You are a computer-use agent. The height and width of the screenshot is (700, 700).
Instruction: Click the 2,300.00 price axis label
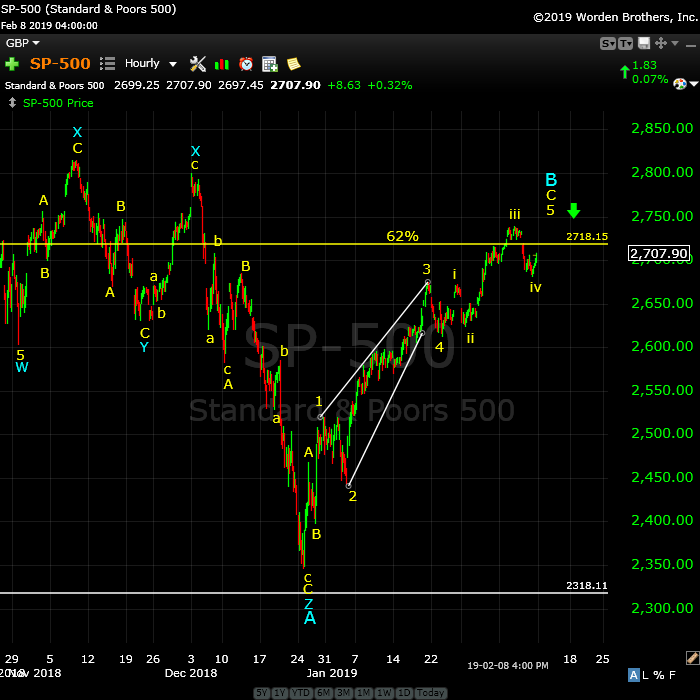point(662,608)
